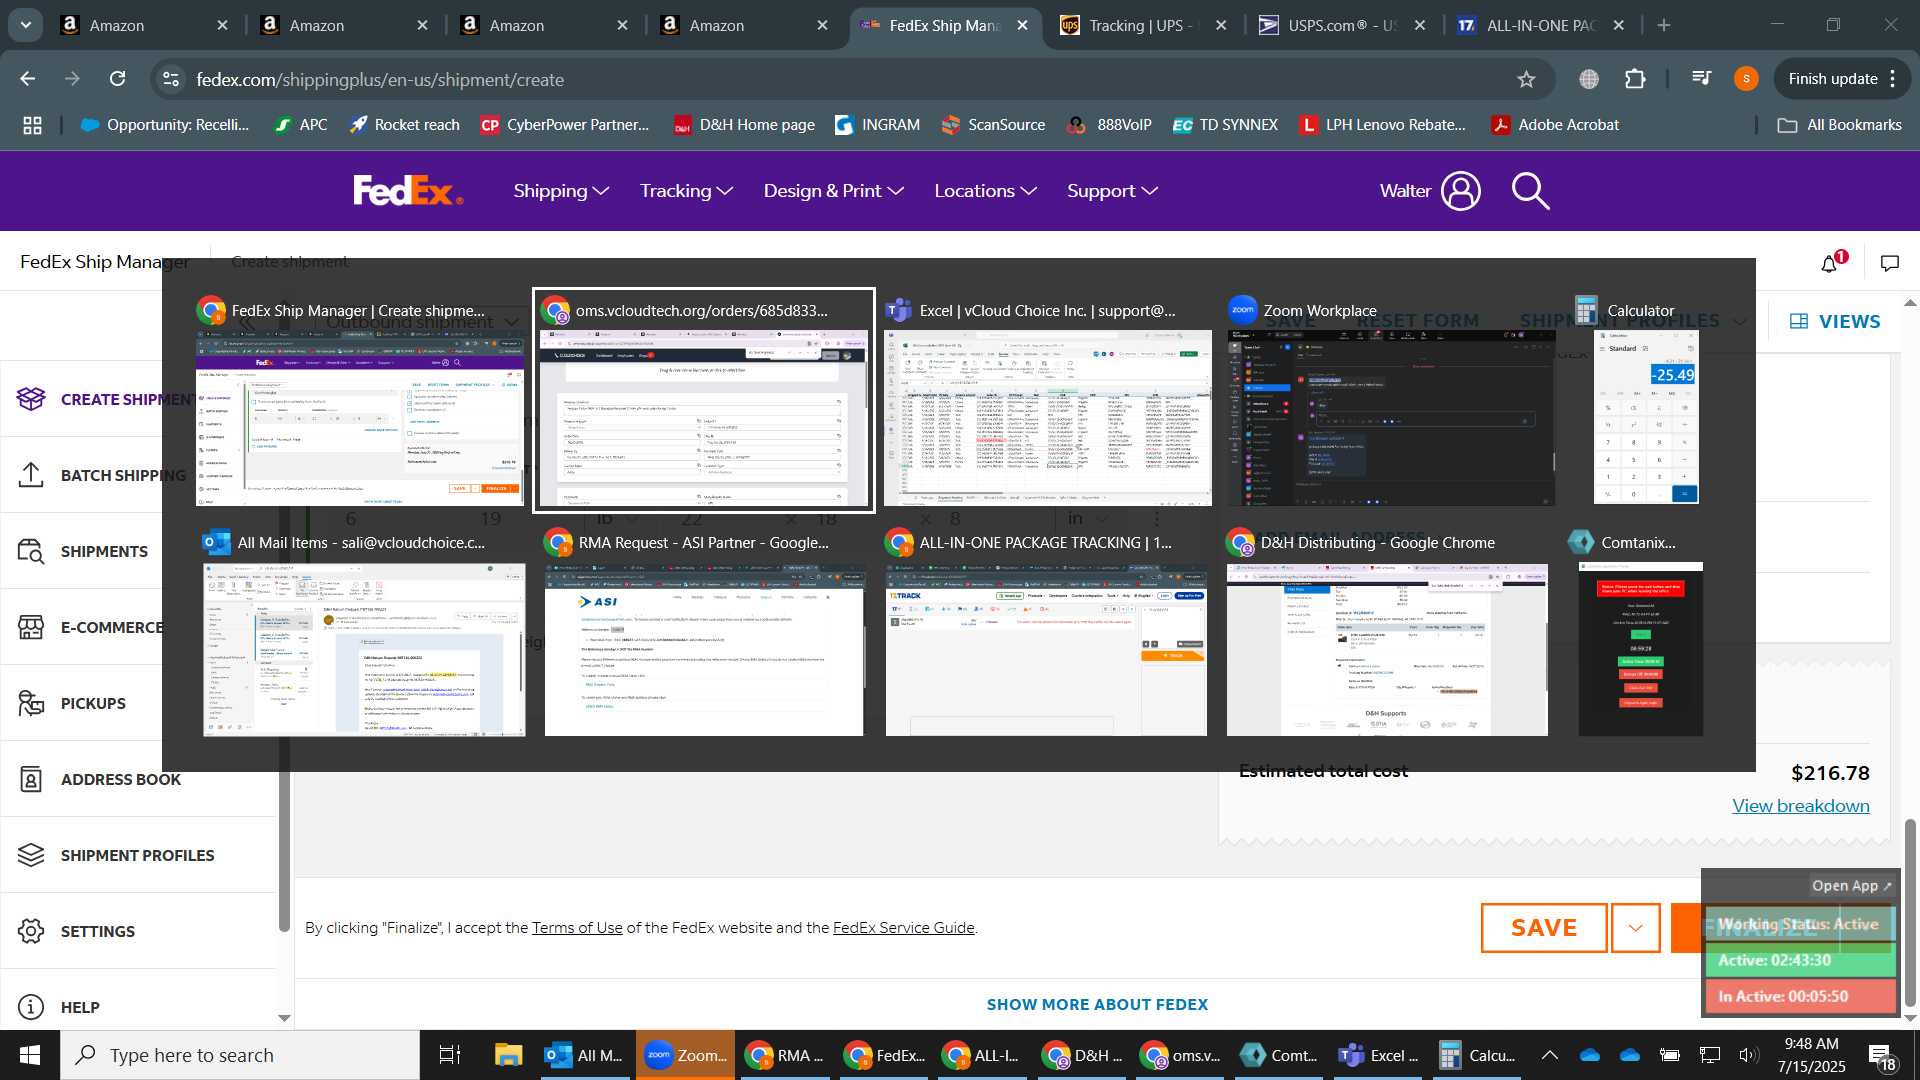The image size is (1920, 1080).
Task: Open the FedEx Service Guide link
Action: click(x=903, y=928)
